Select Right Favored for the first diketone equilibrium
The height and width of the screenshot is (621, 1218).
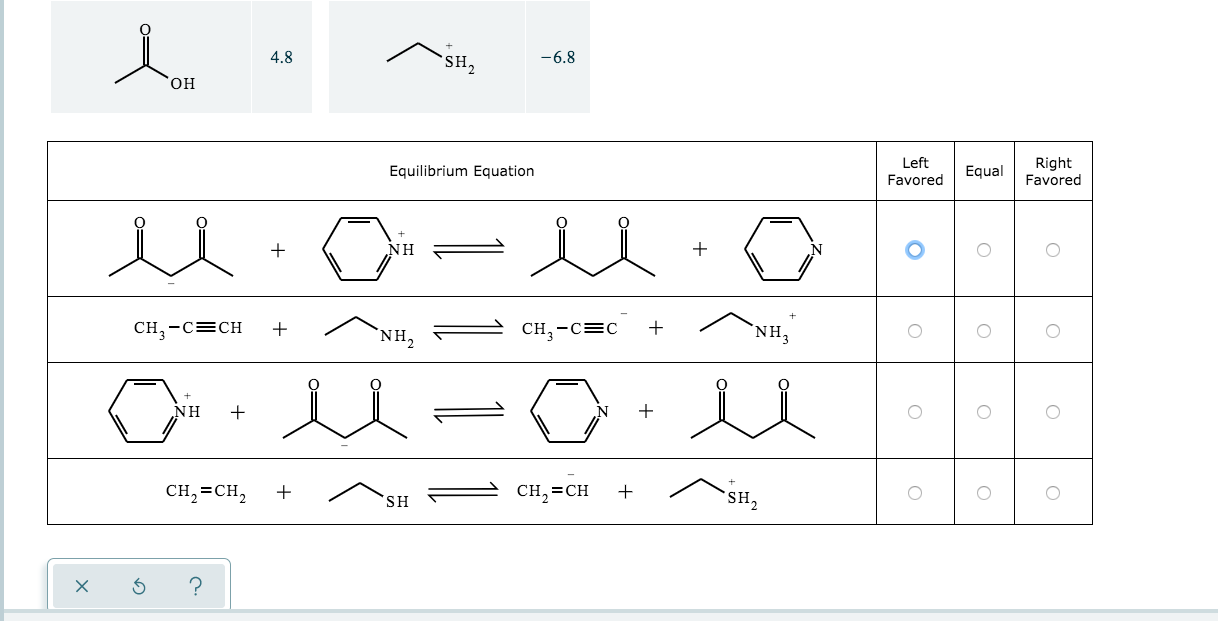(1053, 248)
